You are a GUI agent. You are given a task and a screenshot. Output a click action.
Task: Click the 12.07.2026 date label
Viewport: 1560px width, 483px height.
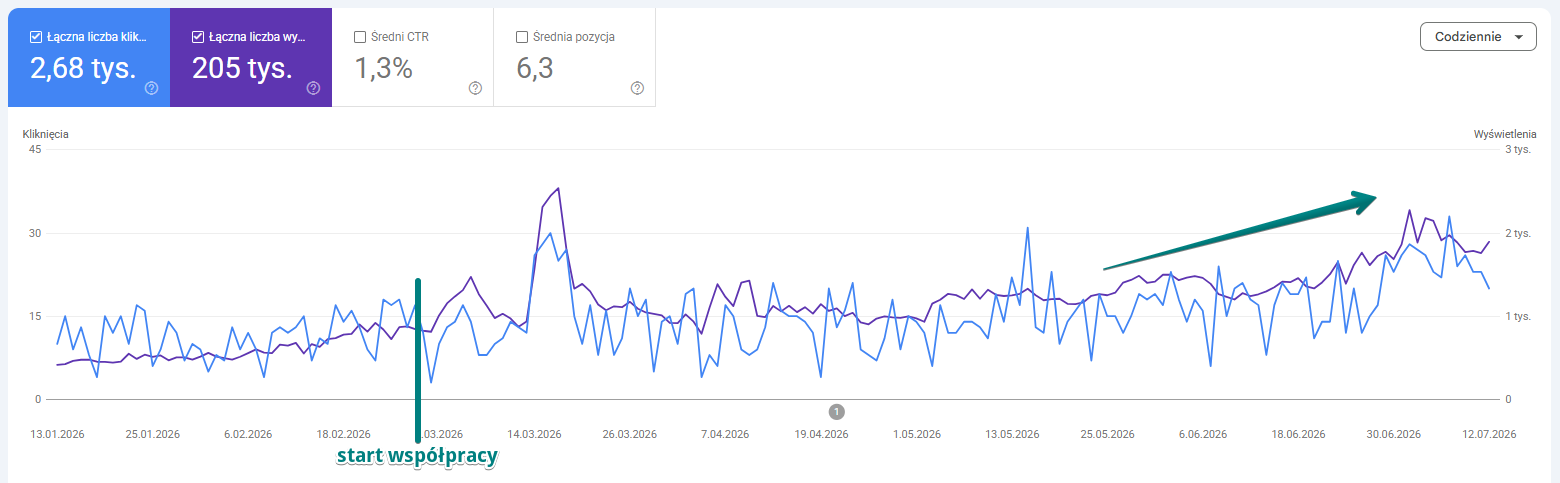(1489, 434)
